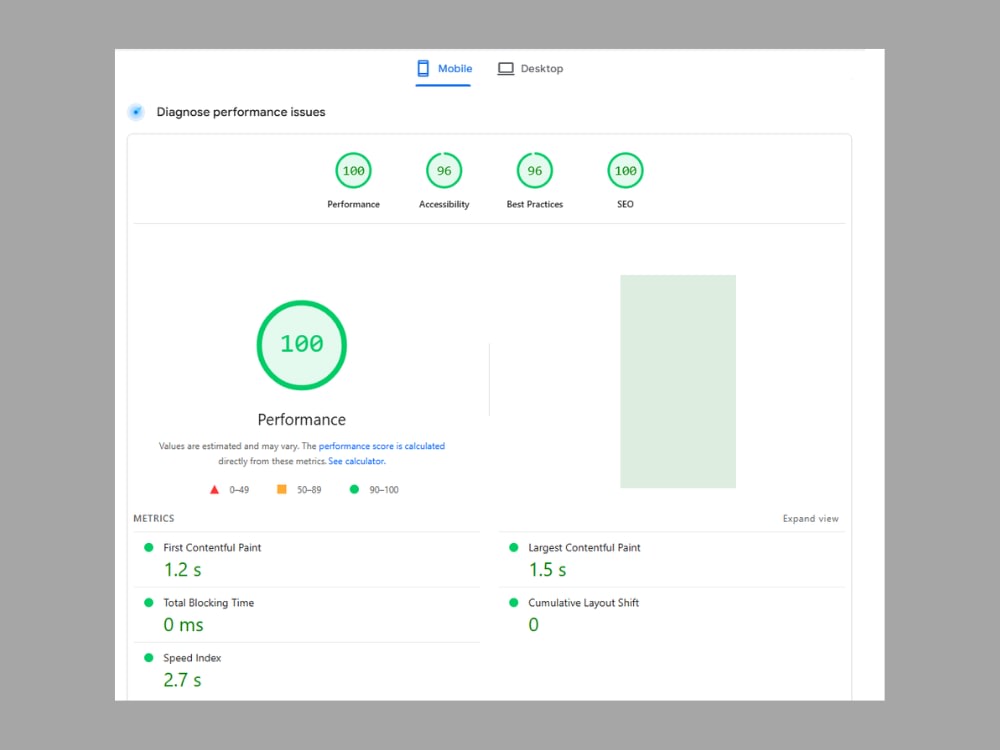Select the Best Practices score gauge
Image resolution: width=1000 pixels, height=750 pixels.
(x=534, y=170)
